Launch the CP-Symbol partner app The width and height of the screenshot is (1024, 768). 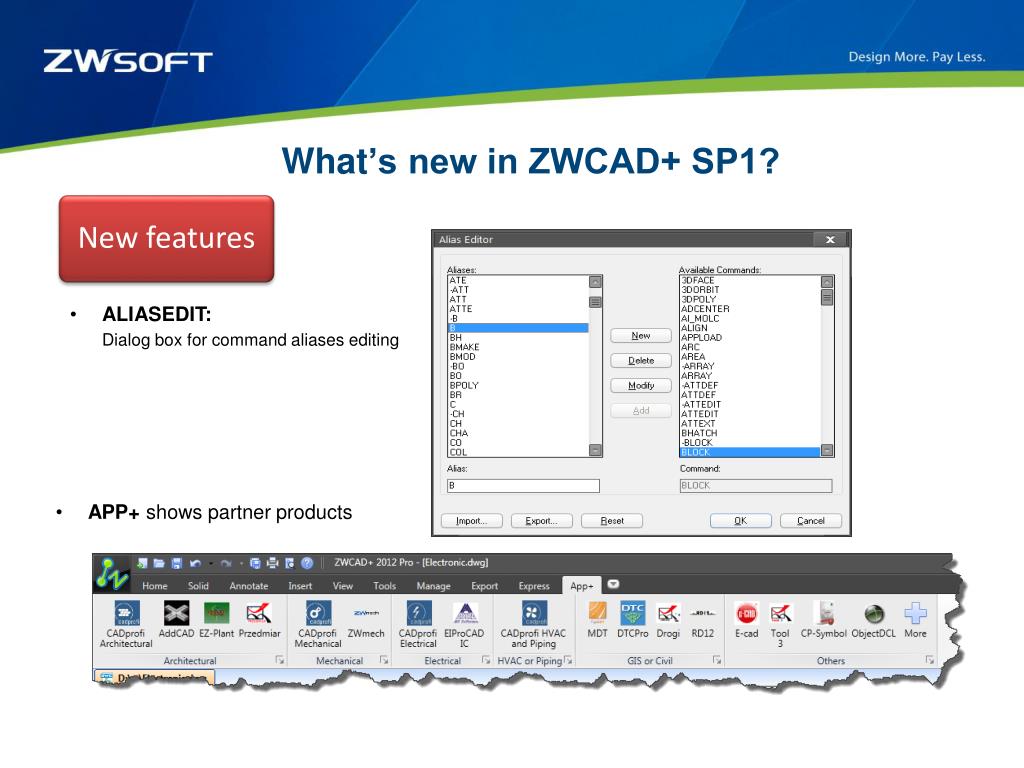824,619
